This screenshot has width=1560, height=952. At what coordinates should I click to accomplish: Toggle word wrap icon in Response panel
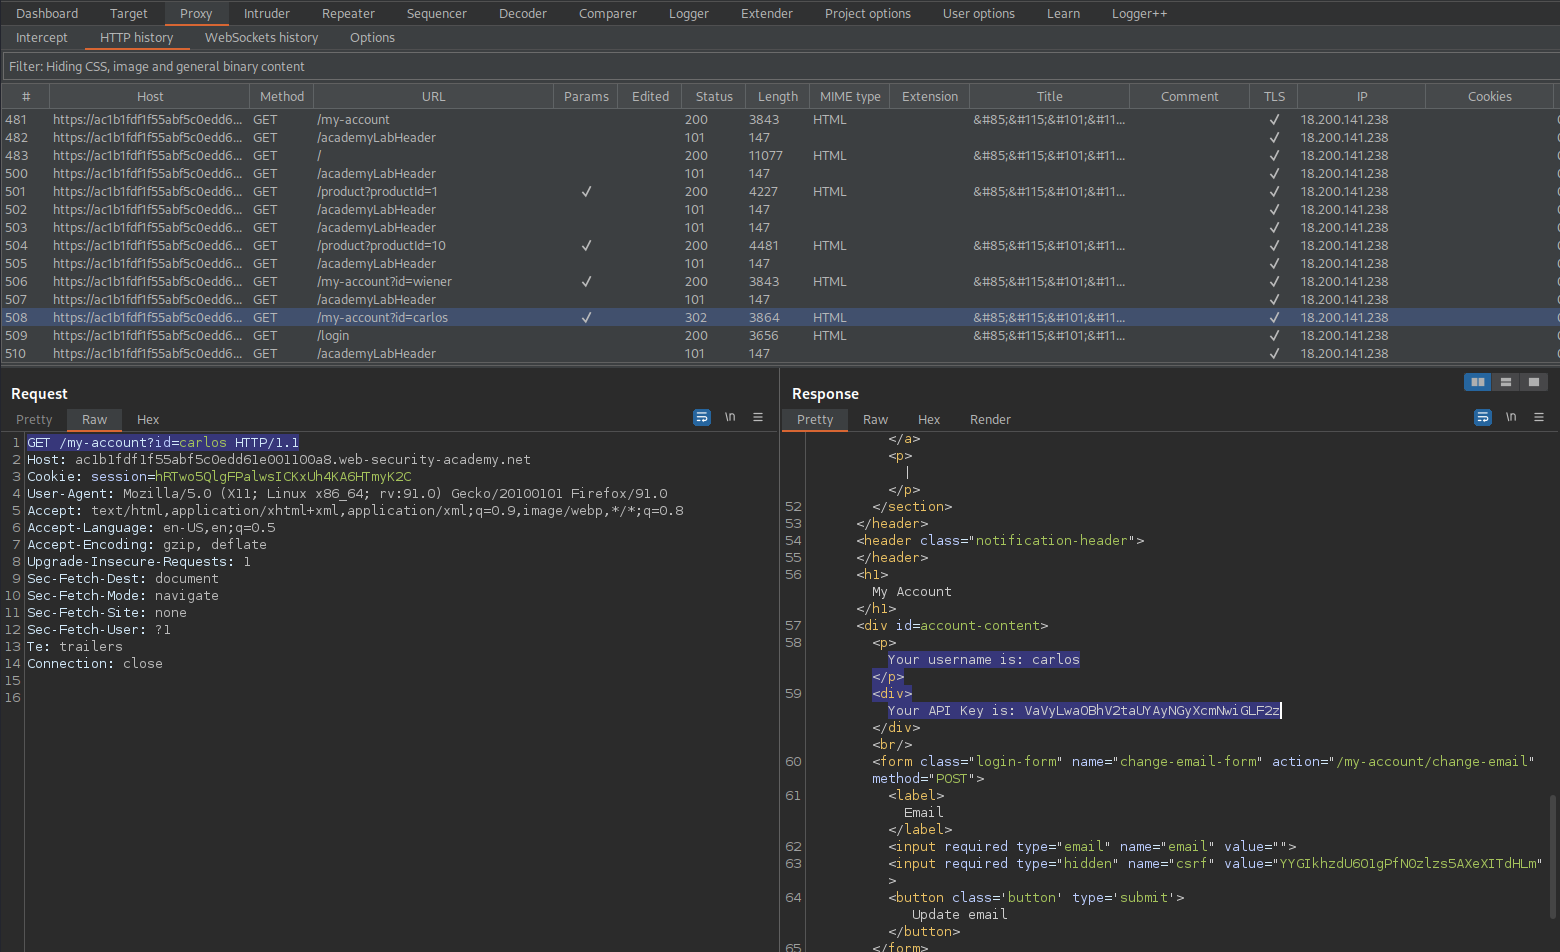pos(1483,417)
